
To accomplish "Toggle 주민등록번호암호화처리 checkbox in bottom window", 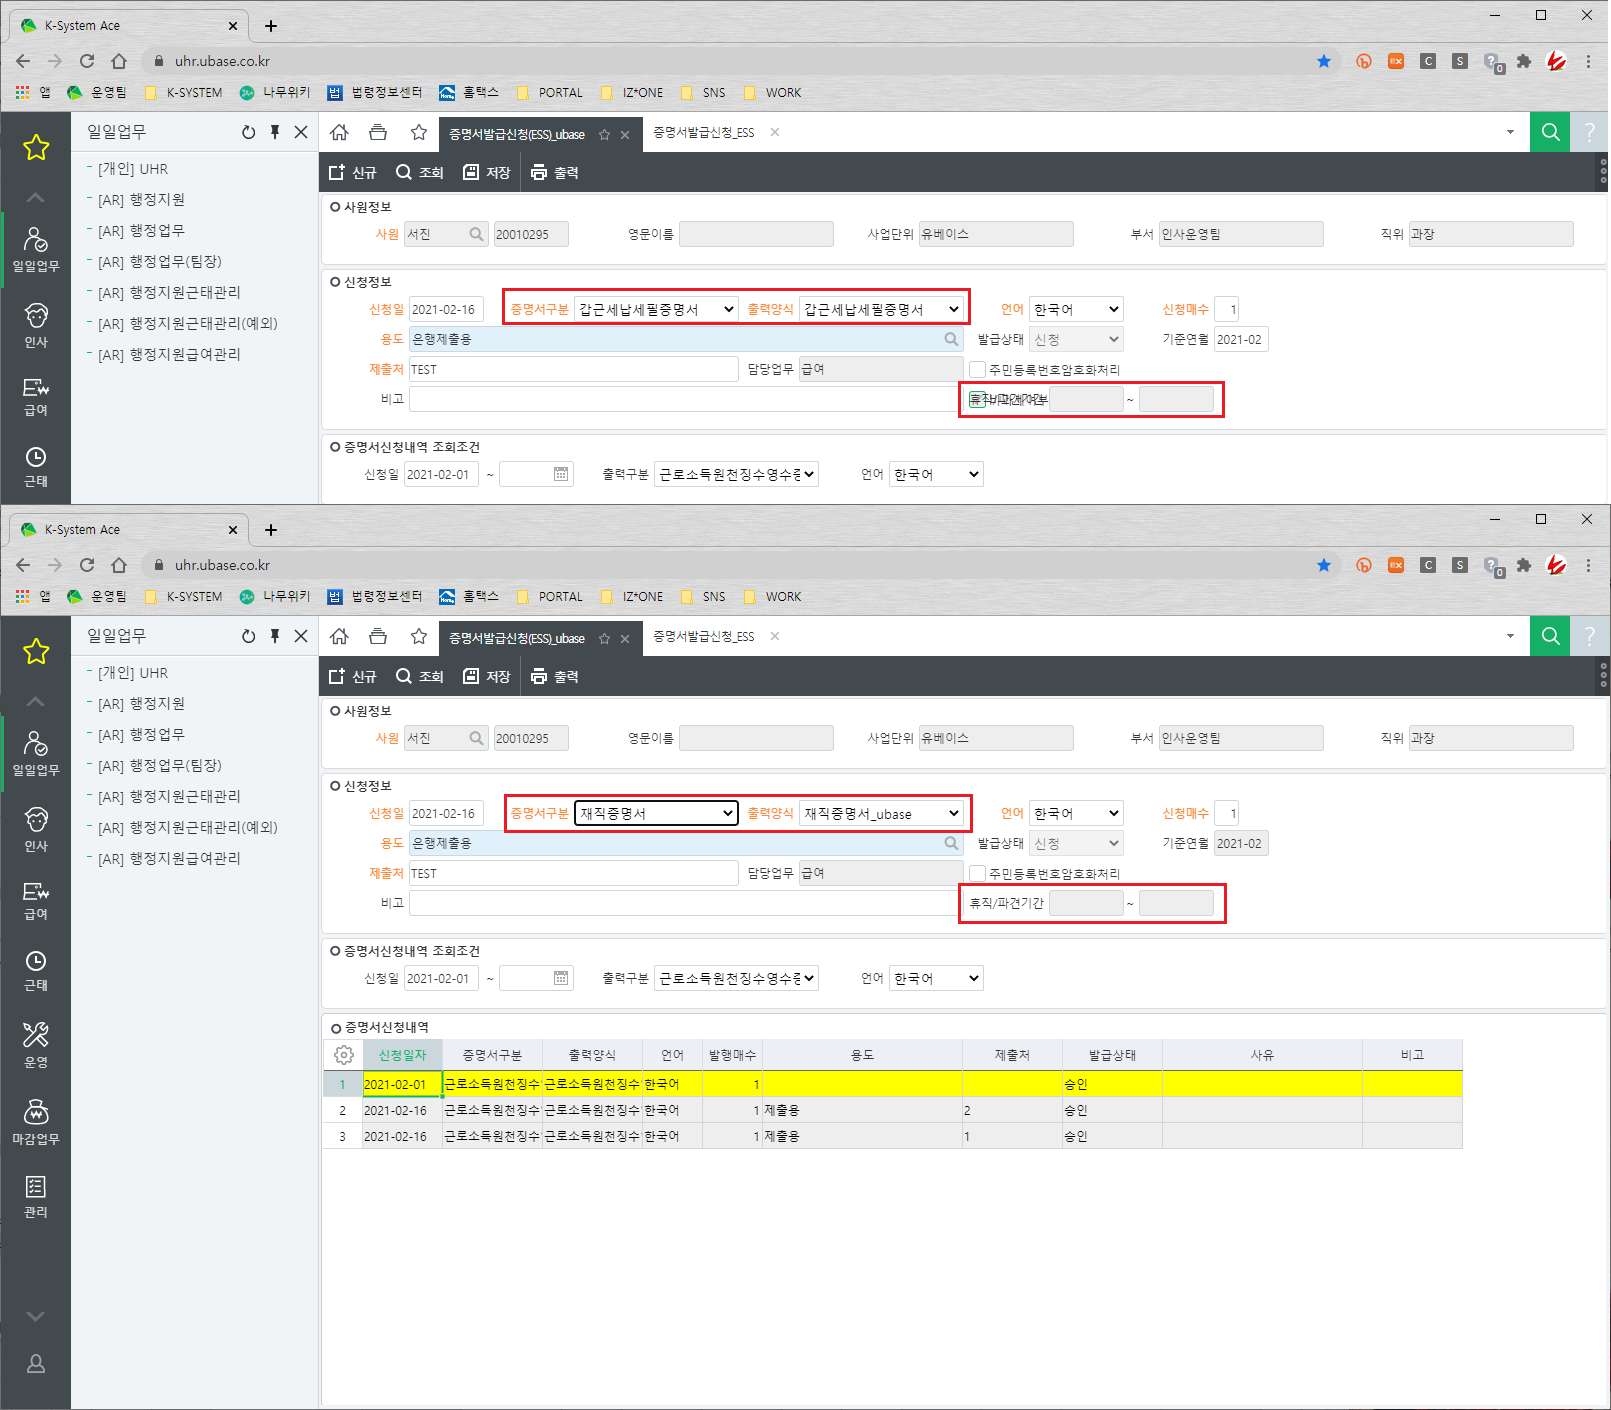I will click(x=978, y=873).
